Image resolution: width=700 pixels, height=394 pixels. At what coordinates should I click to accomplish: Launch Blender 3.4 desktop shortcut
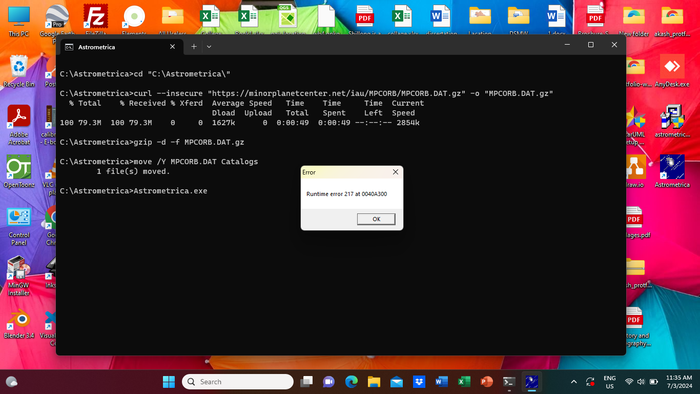(x=19, y=325)
